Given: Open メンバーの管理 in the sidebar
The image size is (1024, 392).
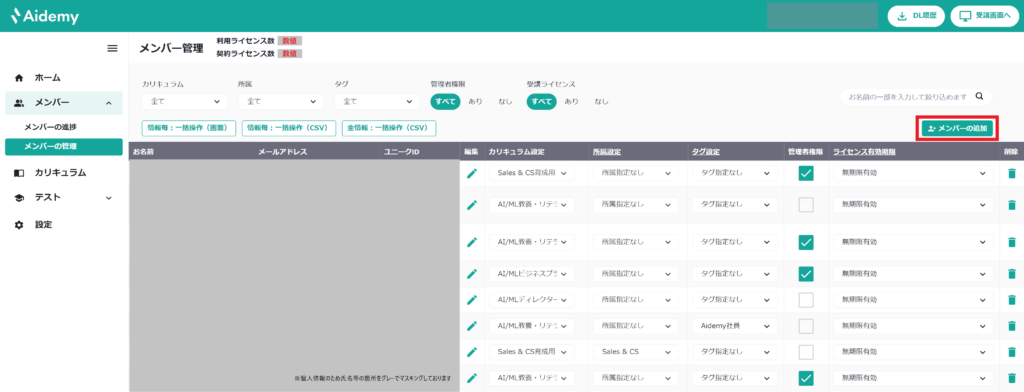Looking at the screenshot, I should pyautogui.click(x=64, y=146).
